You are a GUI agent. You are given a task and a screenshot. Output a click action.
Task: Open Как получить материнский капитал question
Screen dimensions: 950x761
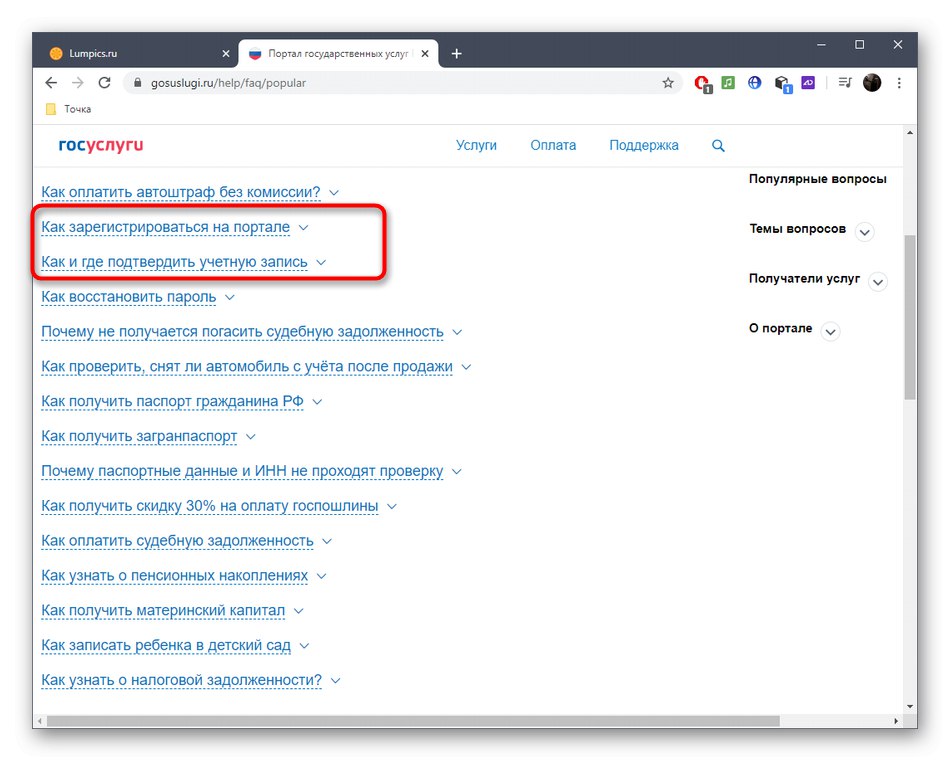click(x=163, y=611)
